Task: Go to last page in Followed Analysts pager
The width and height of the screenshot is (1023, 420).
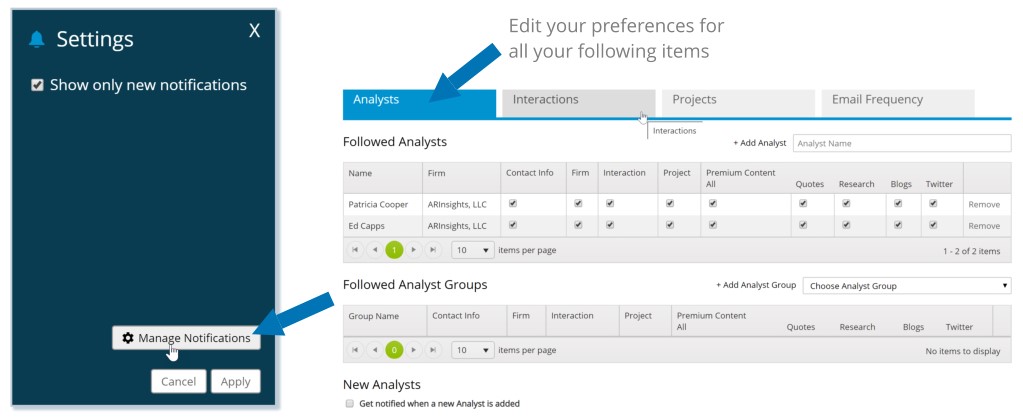Action: pyautogui.click(x=433, y=250)
